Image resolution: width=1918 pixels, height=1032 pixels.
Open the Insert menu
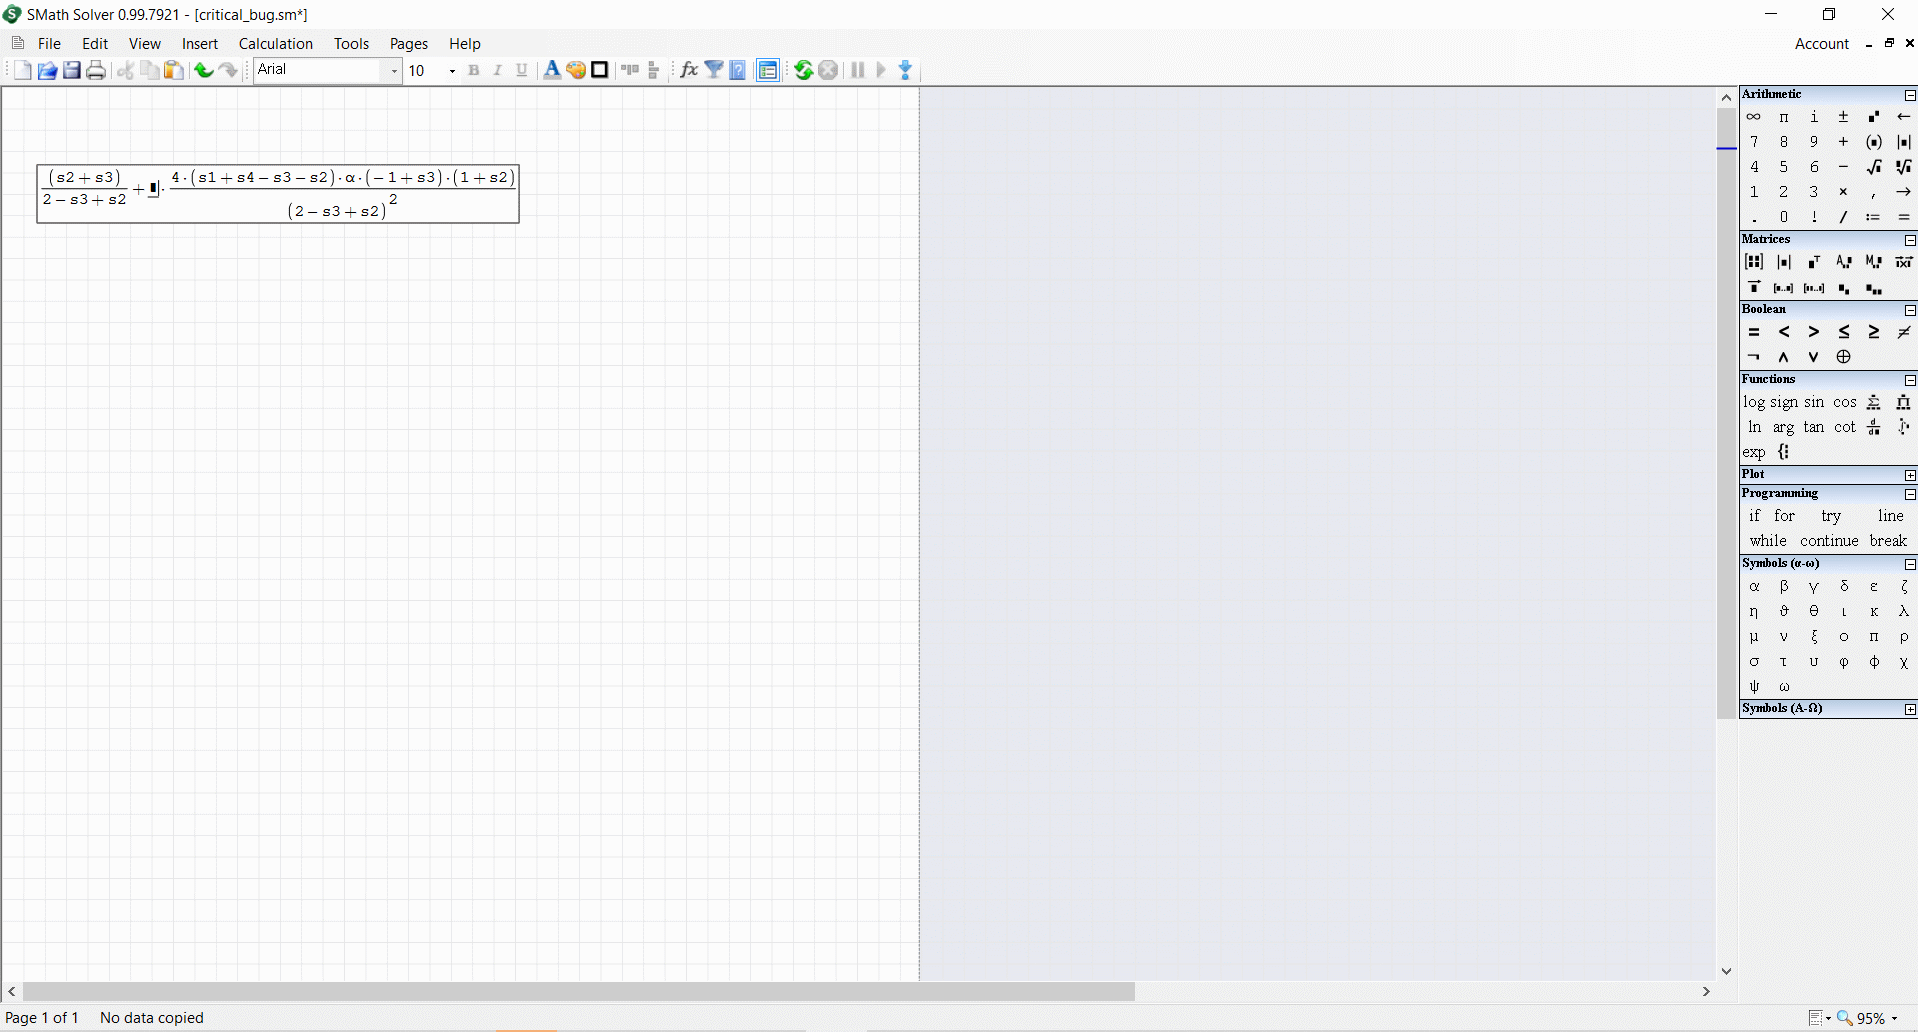(x=200, y=44)
